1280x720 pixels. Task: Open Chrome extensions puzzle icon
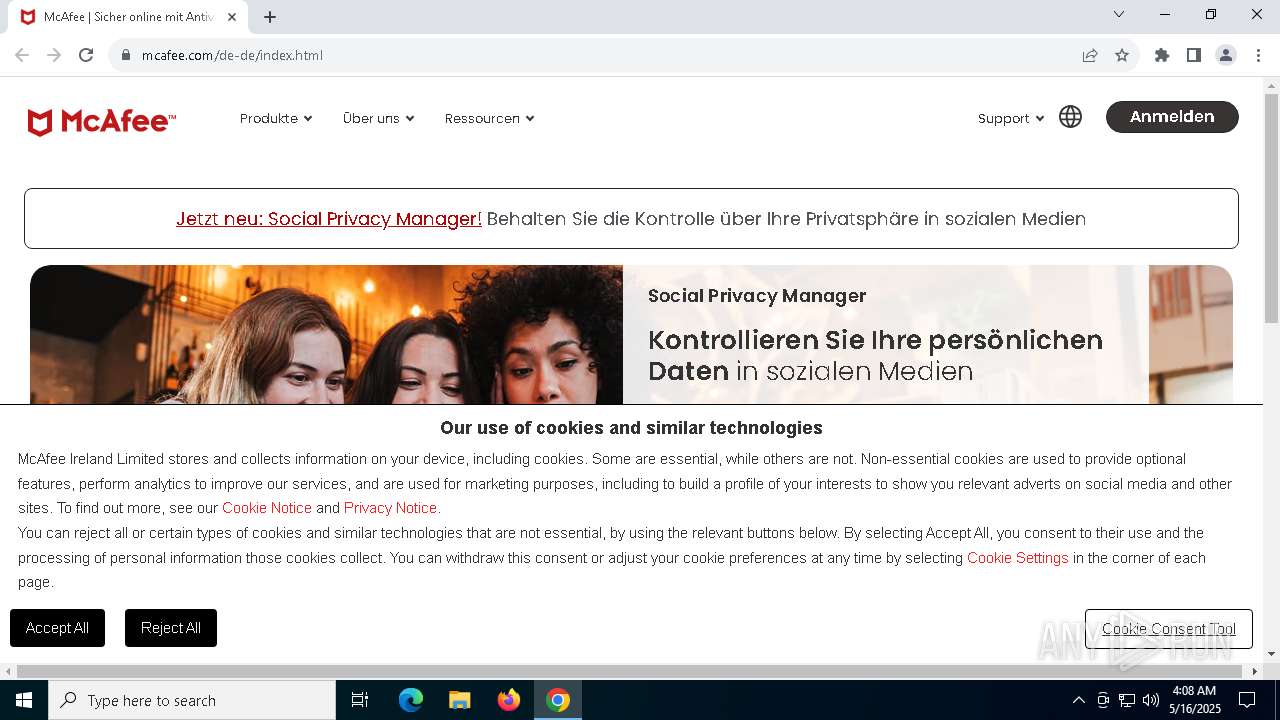(1162, 55)
